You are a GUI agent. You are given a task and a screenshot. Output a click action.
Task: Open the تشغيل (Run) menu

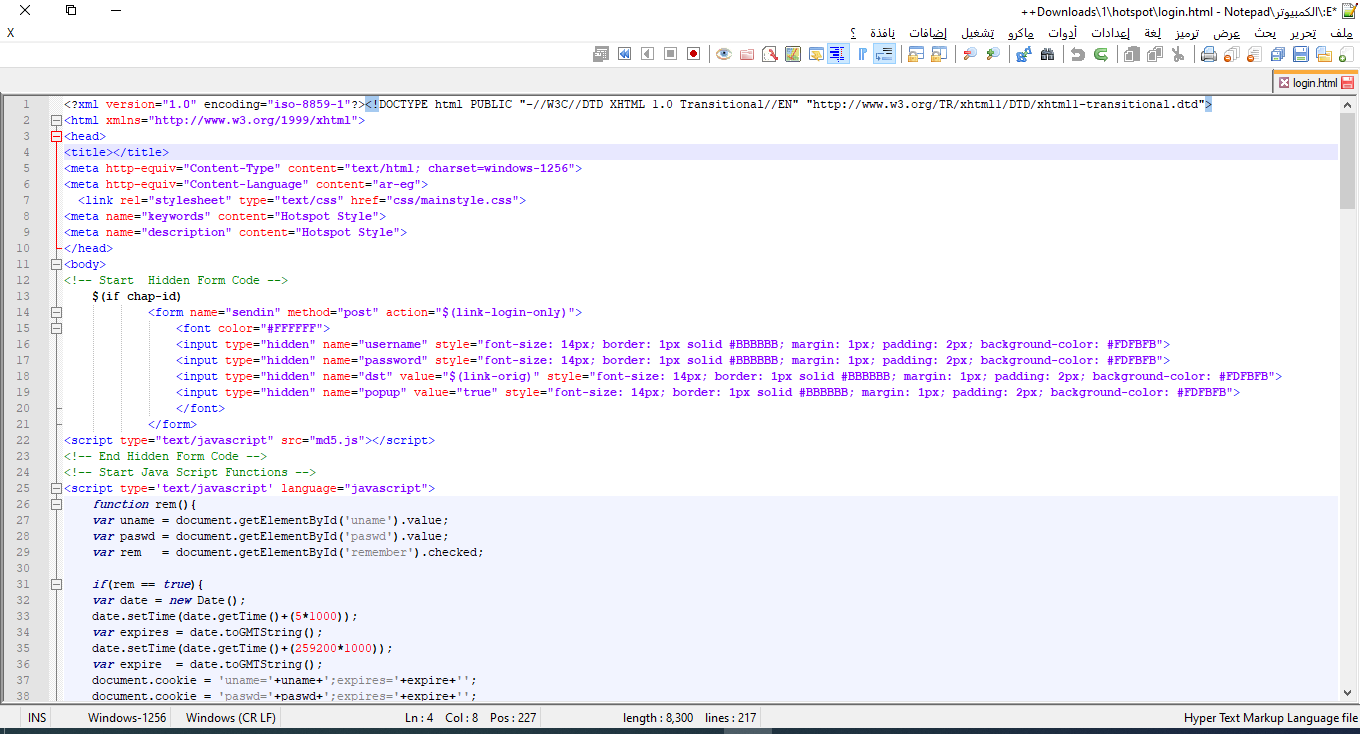[978, 33]
